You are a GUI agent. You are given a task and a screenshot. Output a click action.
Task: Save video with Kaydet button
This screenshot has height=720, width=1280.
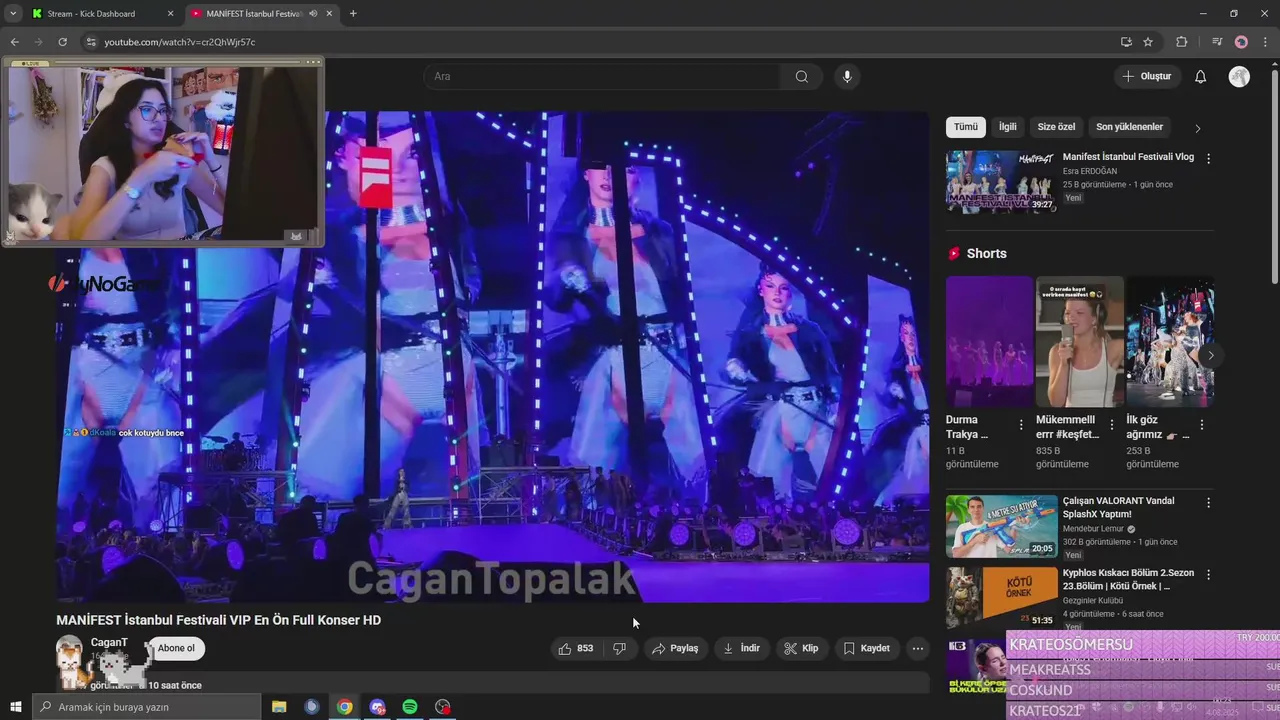(866, 648)
